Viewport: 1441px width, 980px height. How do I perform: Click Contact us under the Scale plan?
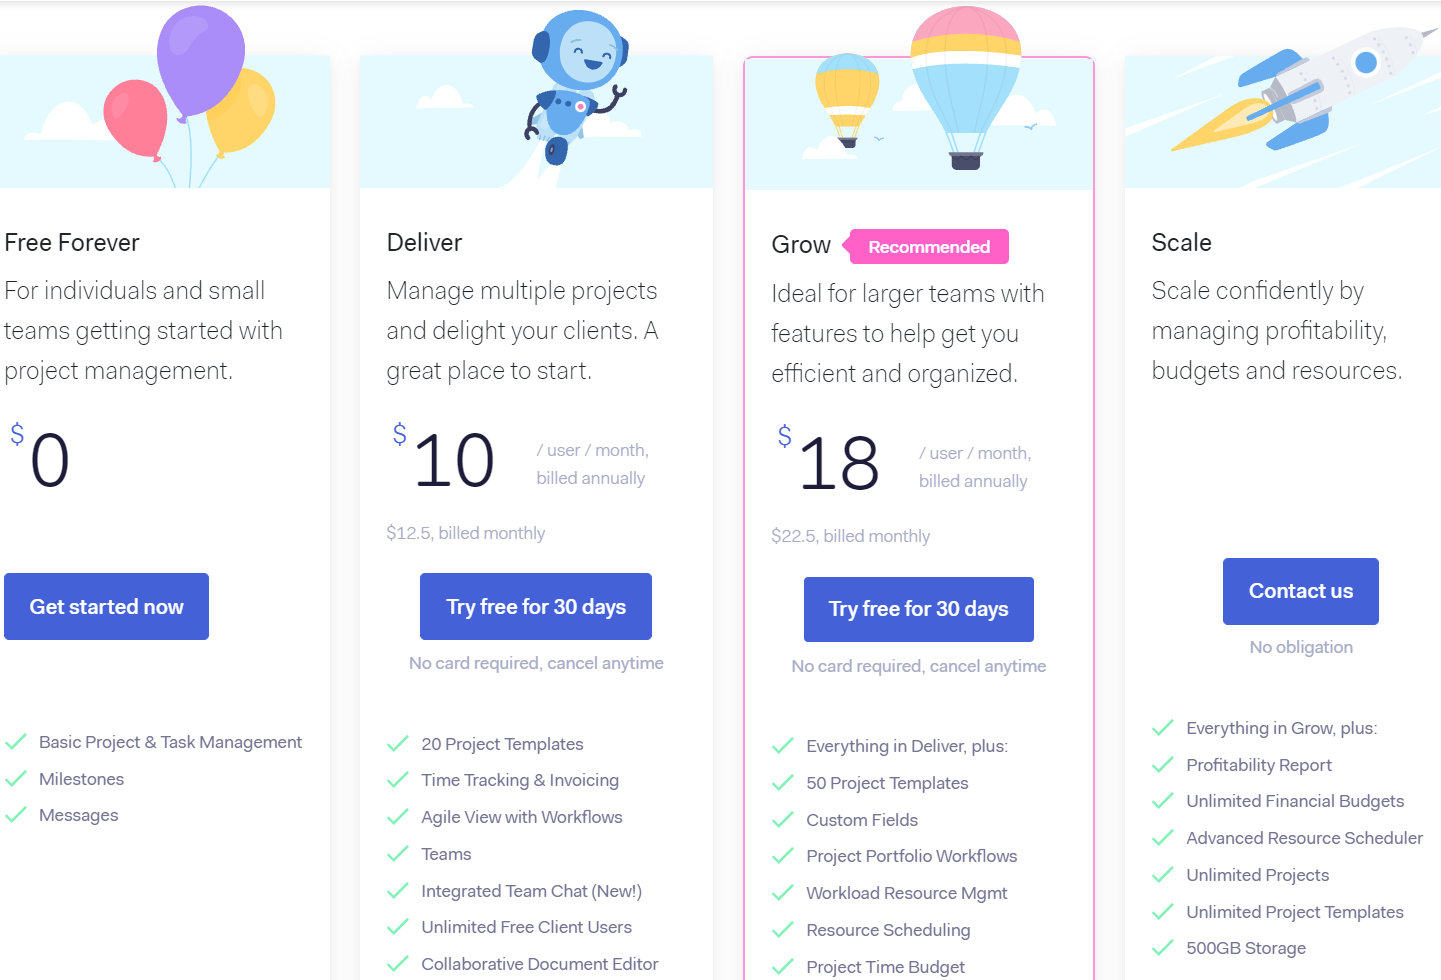(1300, 591)
